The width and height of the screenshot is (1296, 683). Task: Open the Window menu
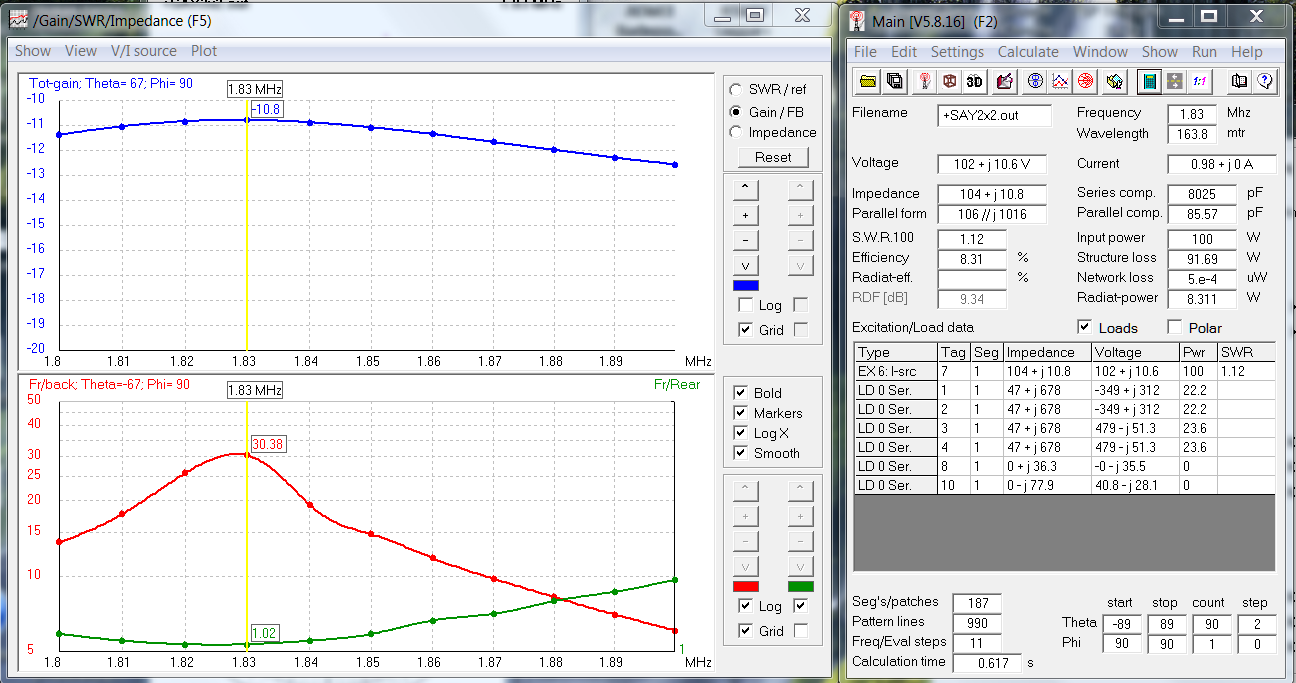[x=1101, y=52]
